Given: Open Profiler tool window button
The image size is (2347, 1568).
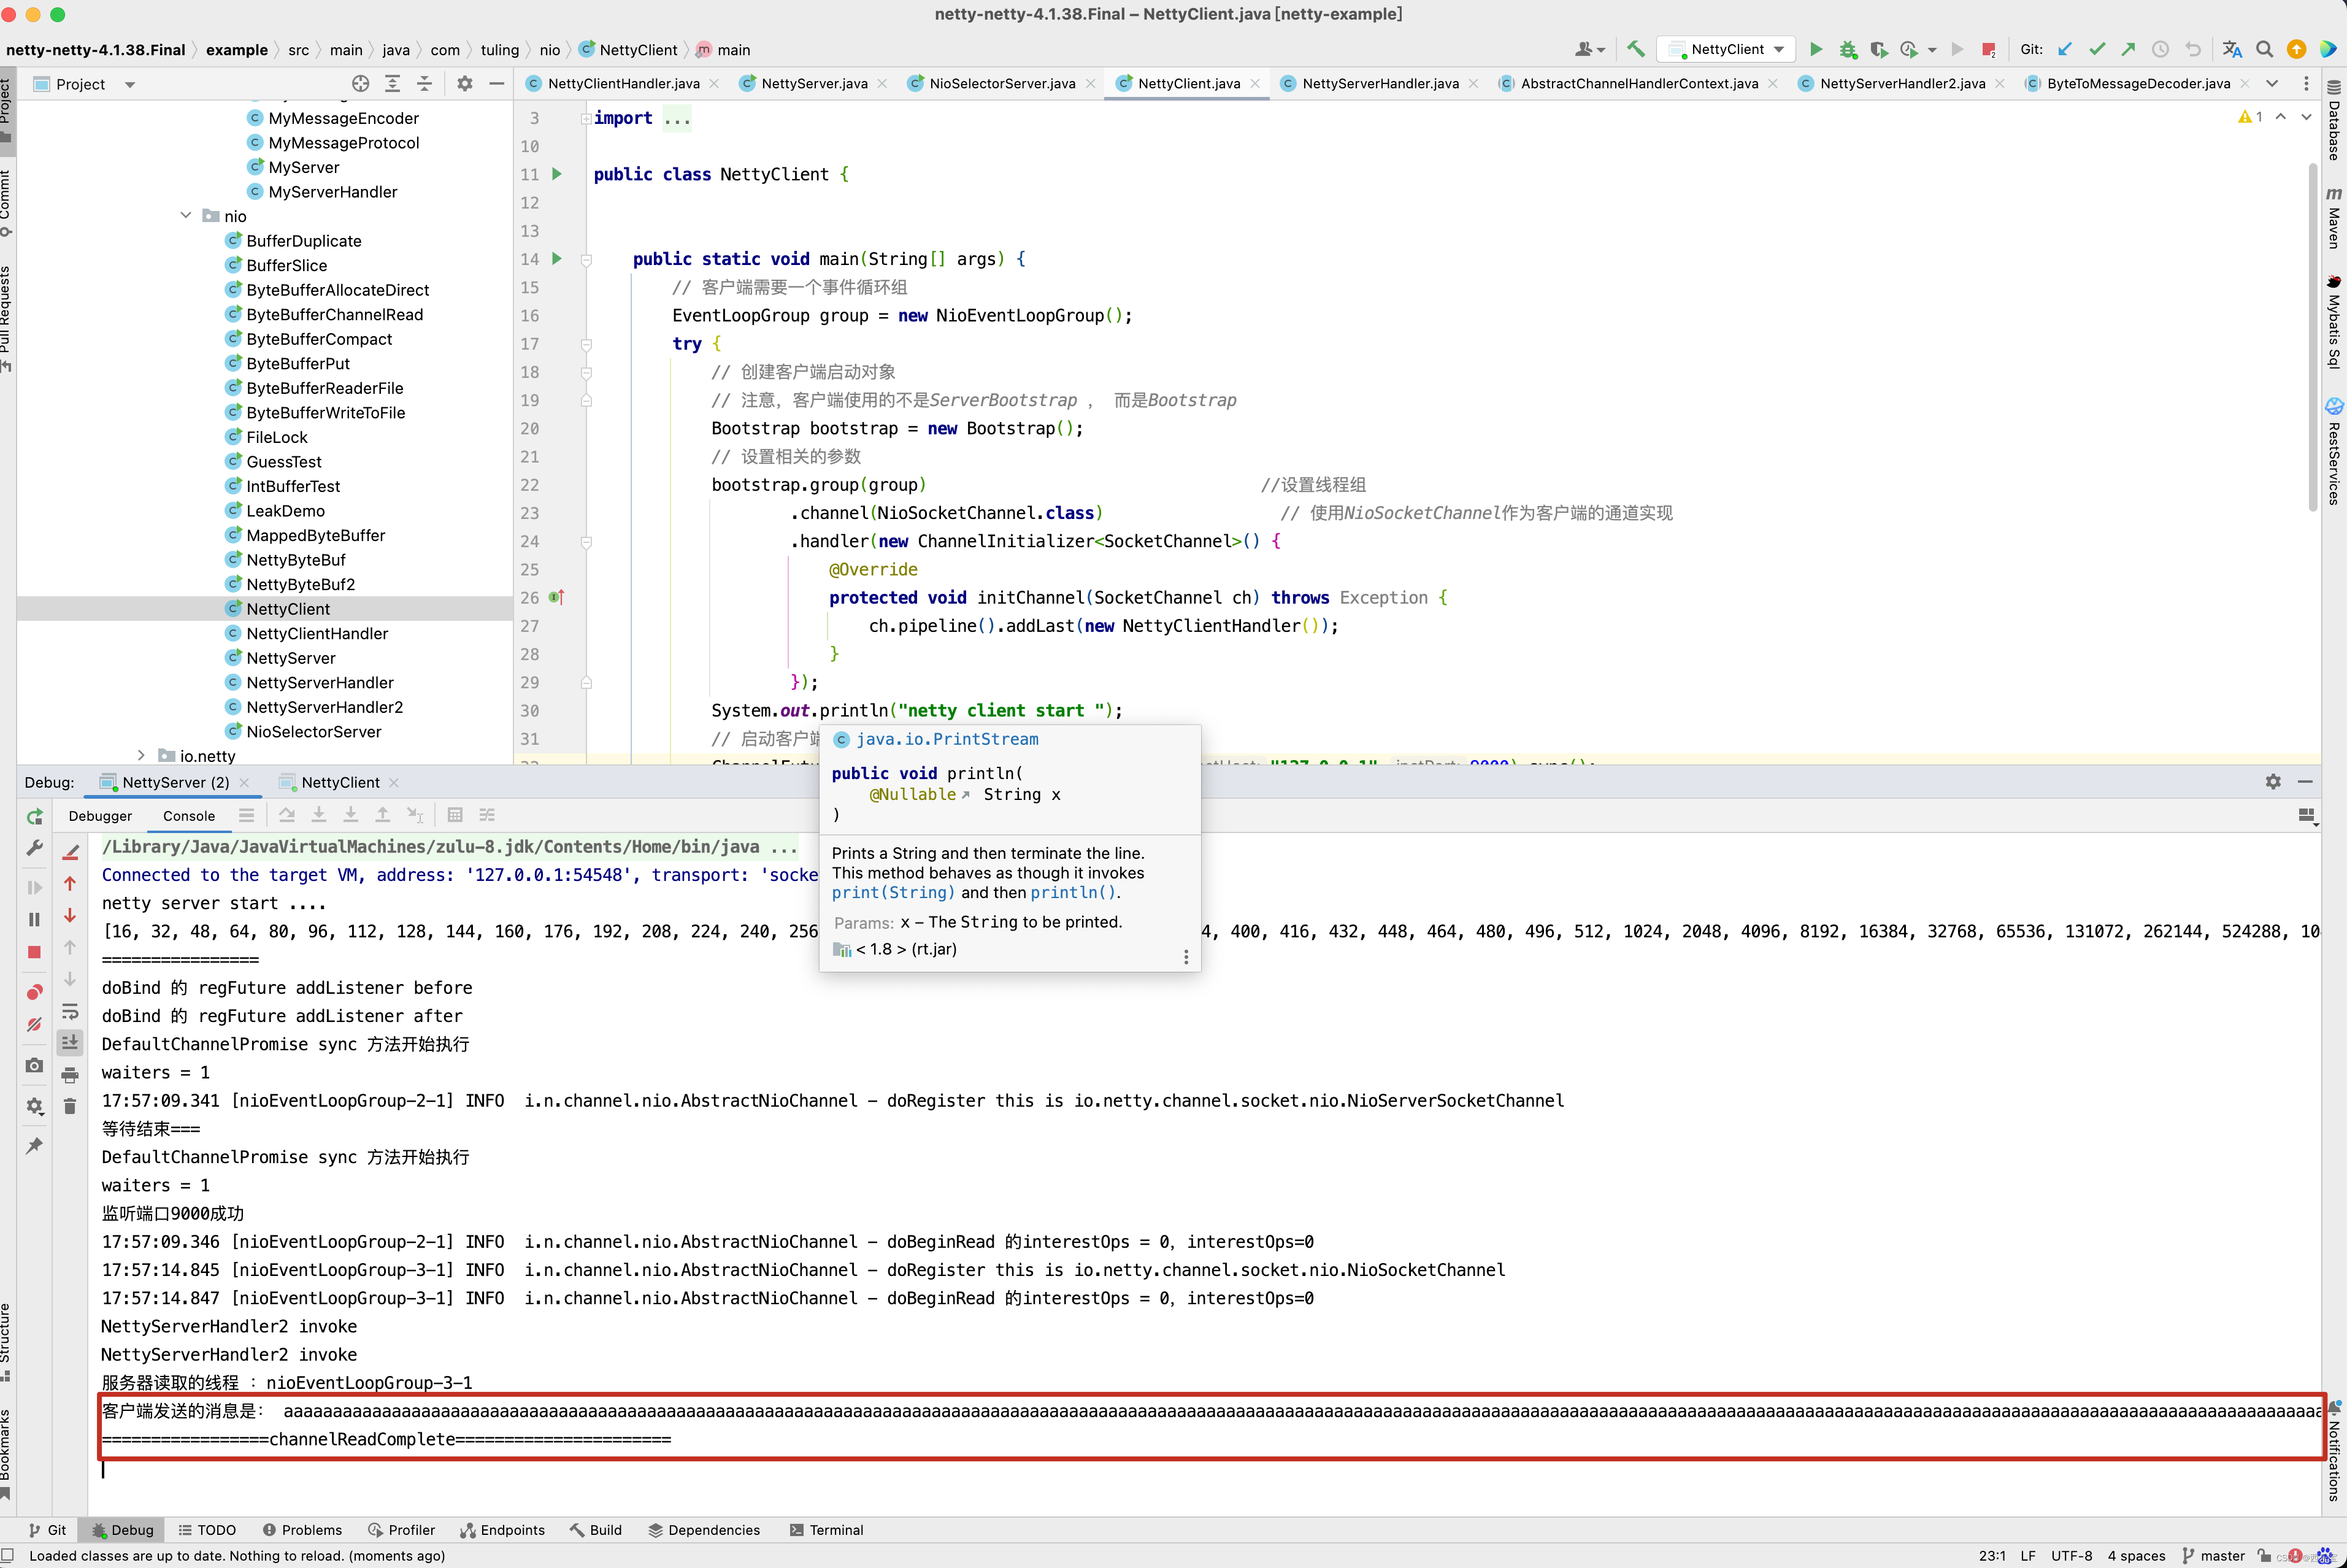Looking at the screenshot, I should [401, 1530].
